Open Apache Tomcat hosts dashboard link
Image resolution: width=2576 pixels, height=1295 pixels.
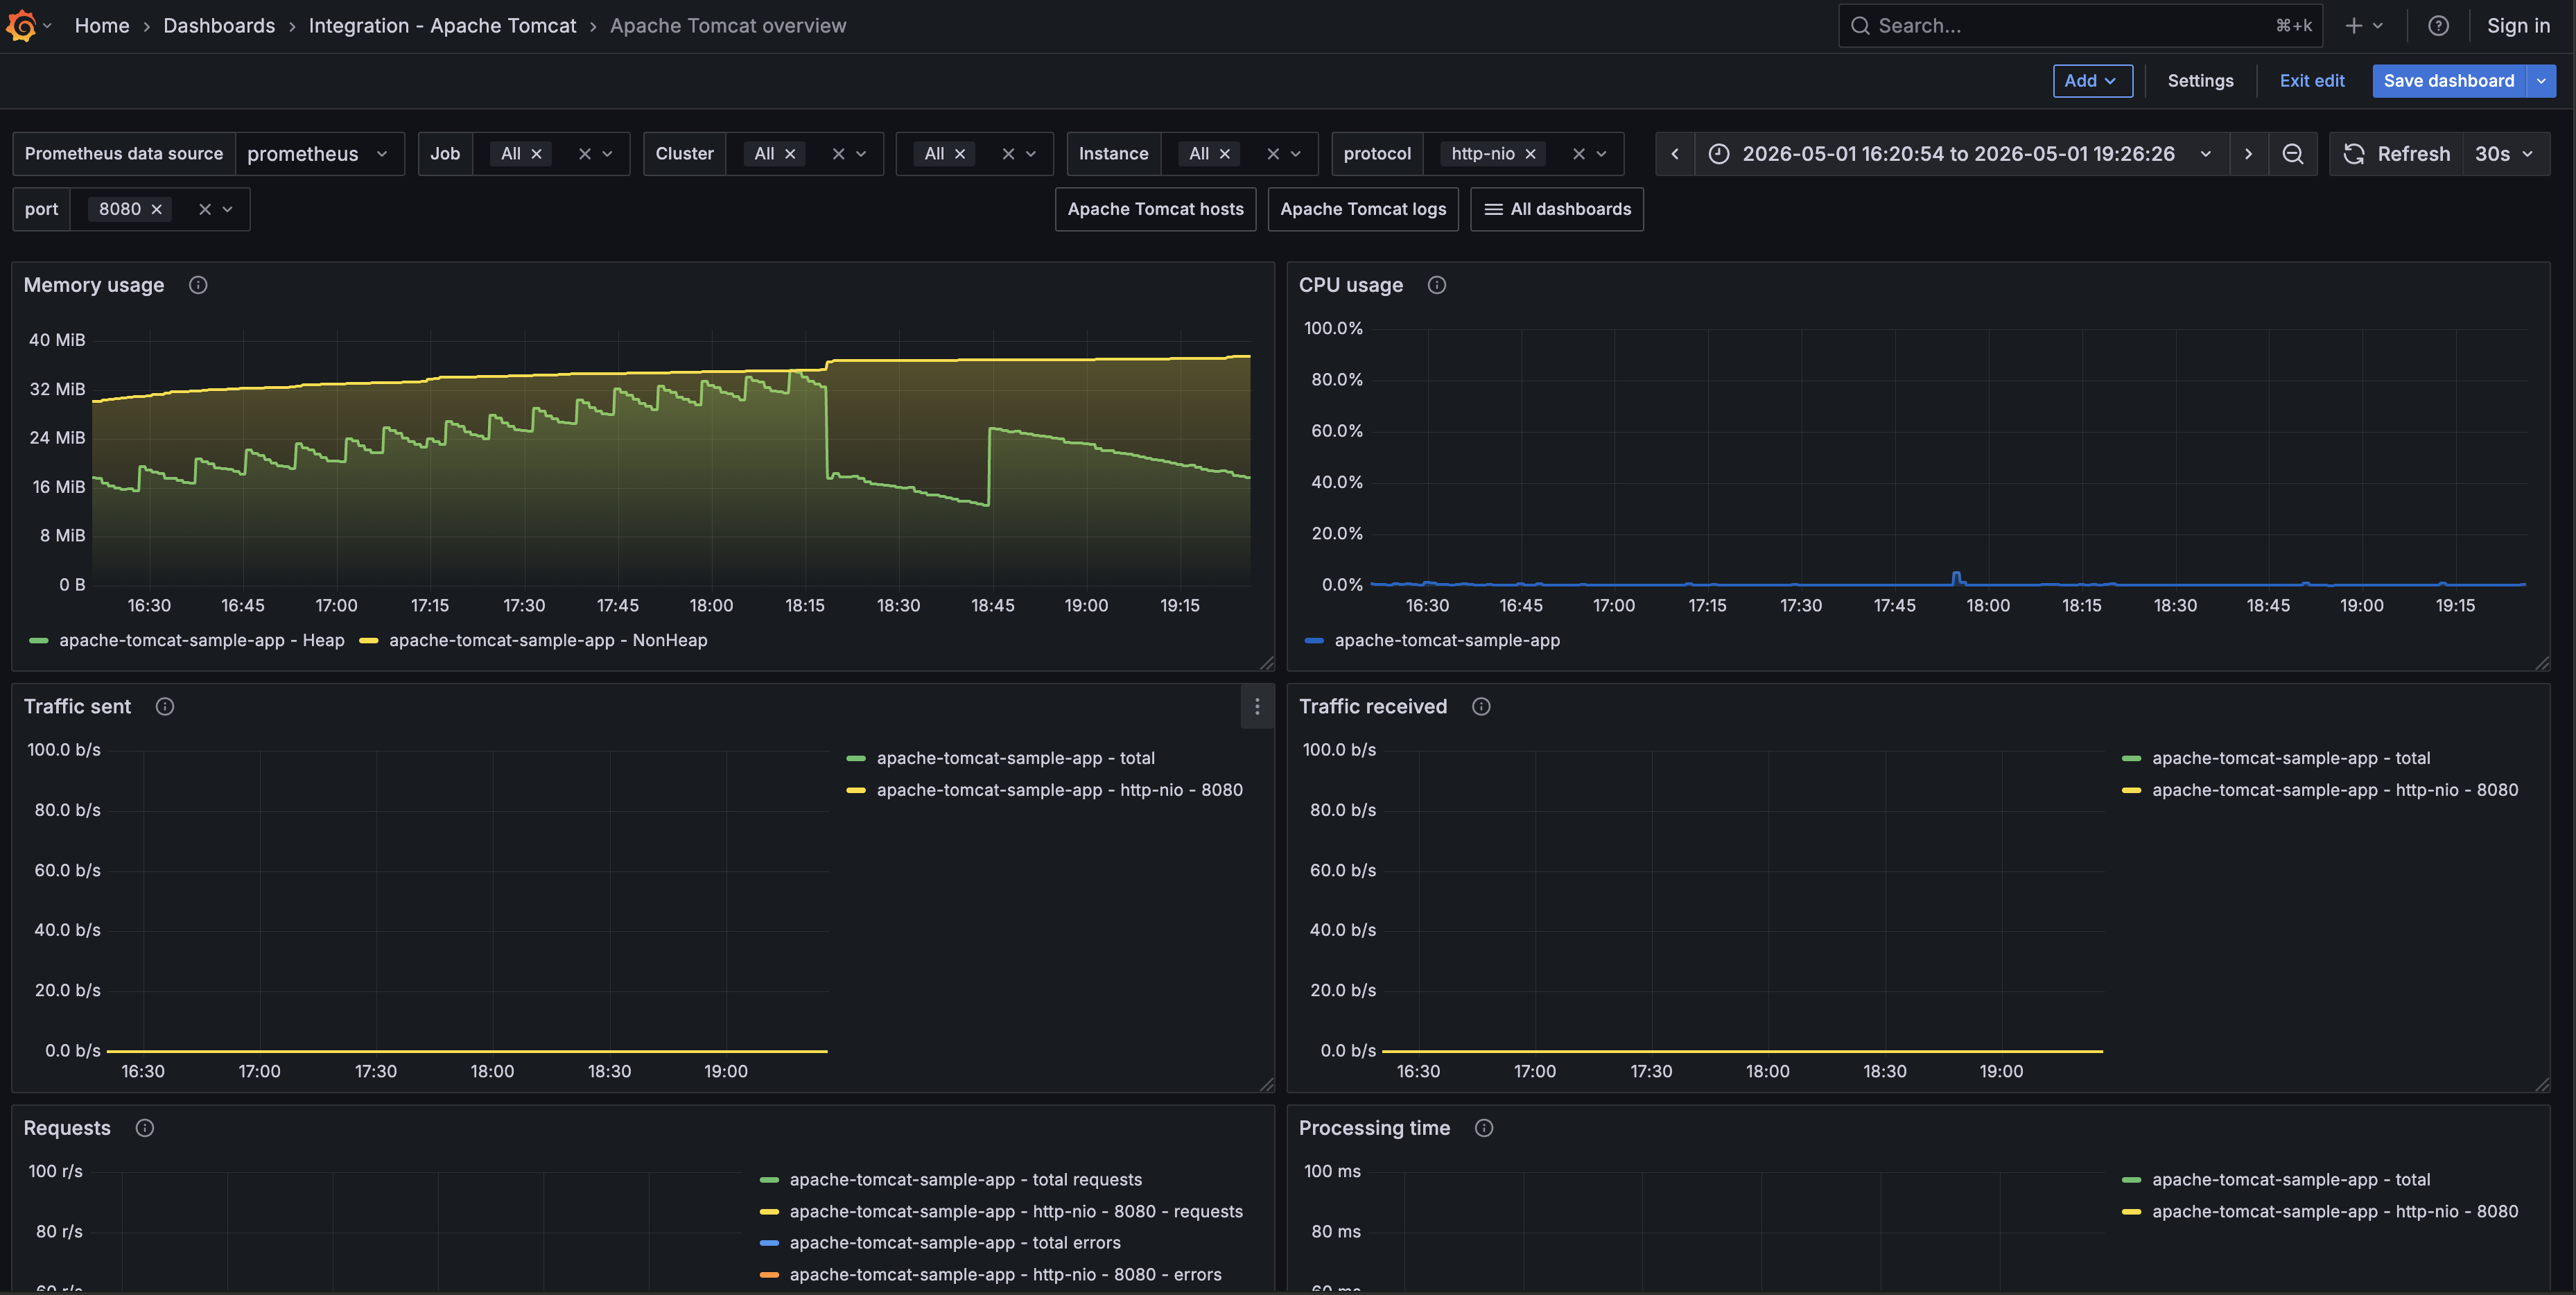click(1155, 209)
